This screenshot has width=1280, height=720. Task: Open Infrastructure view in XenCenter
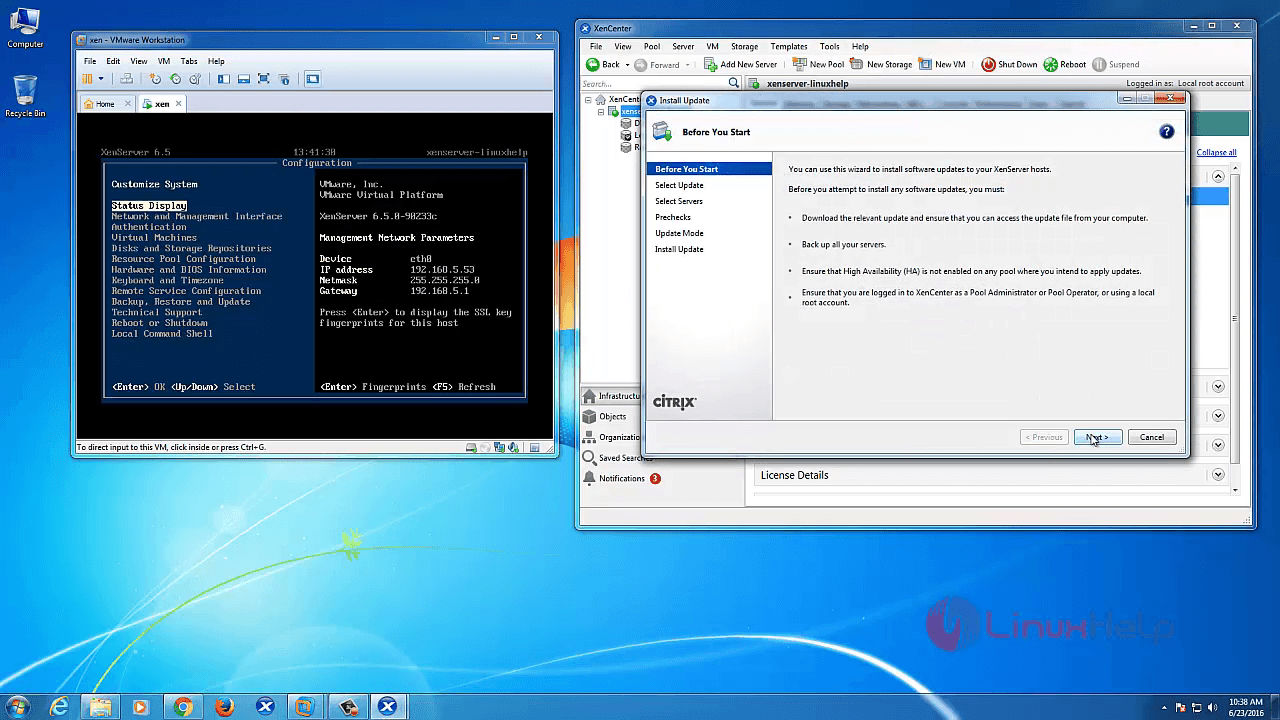612,396
